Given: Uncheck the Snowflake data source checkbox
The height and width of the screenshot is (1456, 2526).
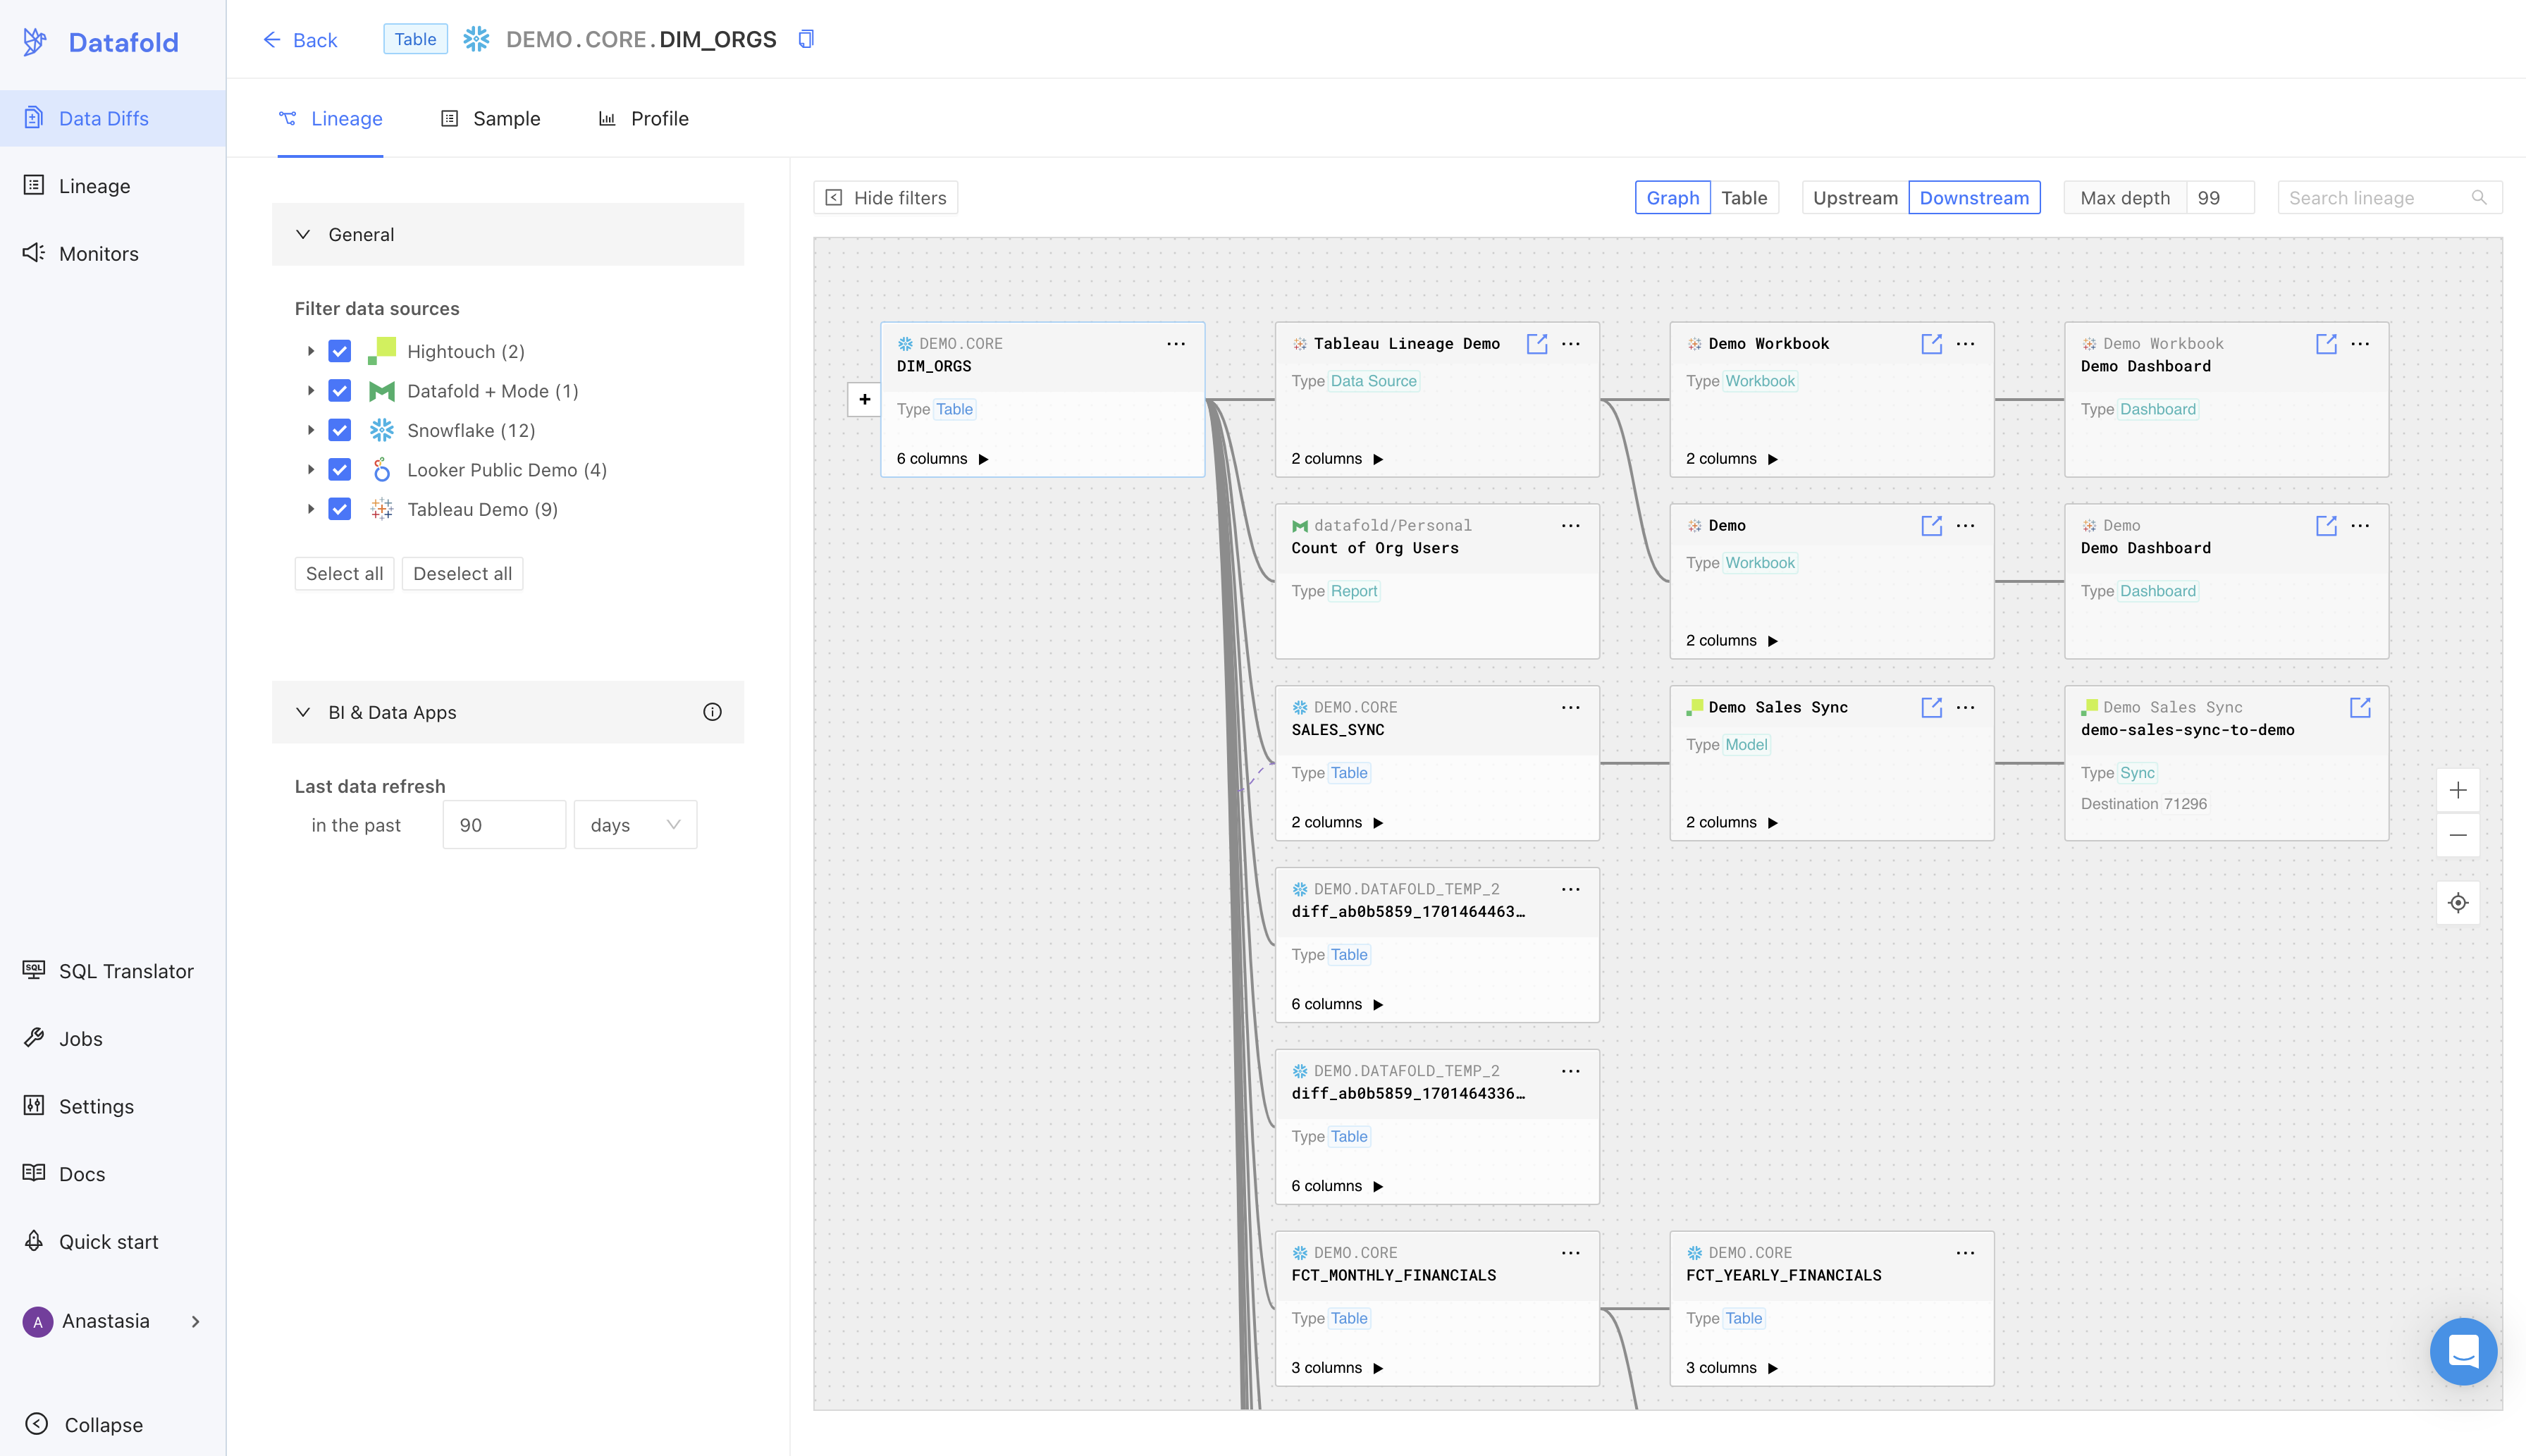Looking at the screenshot, I should click(x=340, y=430).
